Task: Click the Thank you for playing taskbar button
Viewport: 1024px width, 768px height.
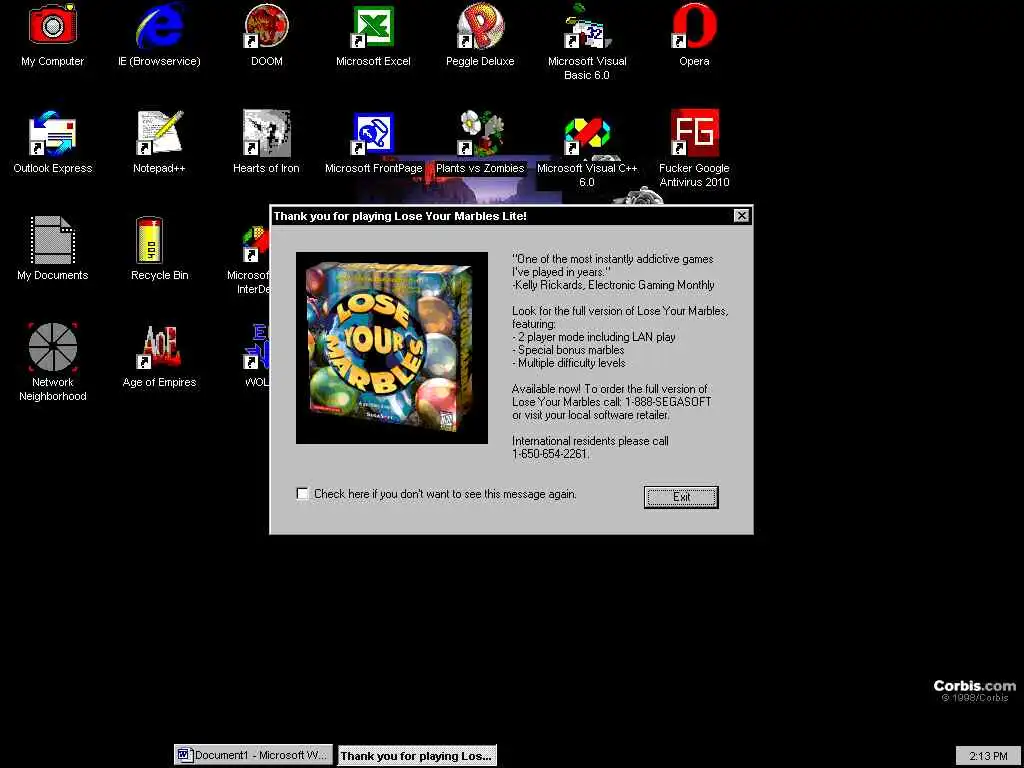Action: (417, 756)
